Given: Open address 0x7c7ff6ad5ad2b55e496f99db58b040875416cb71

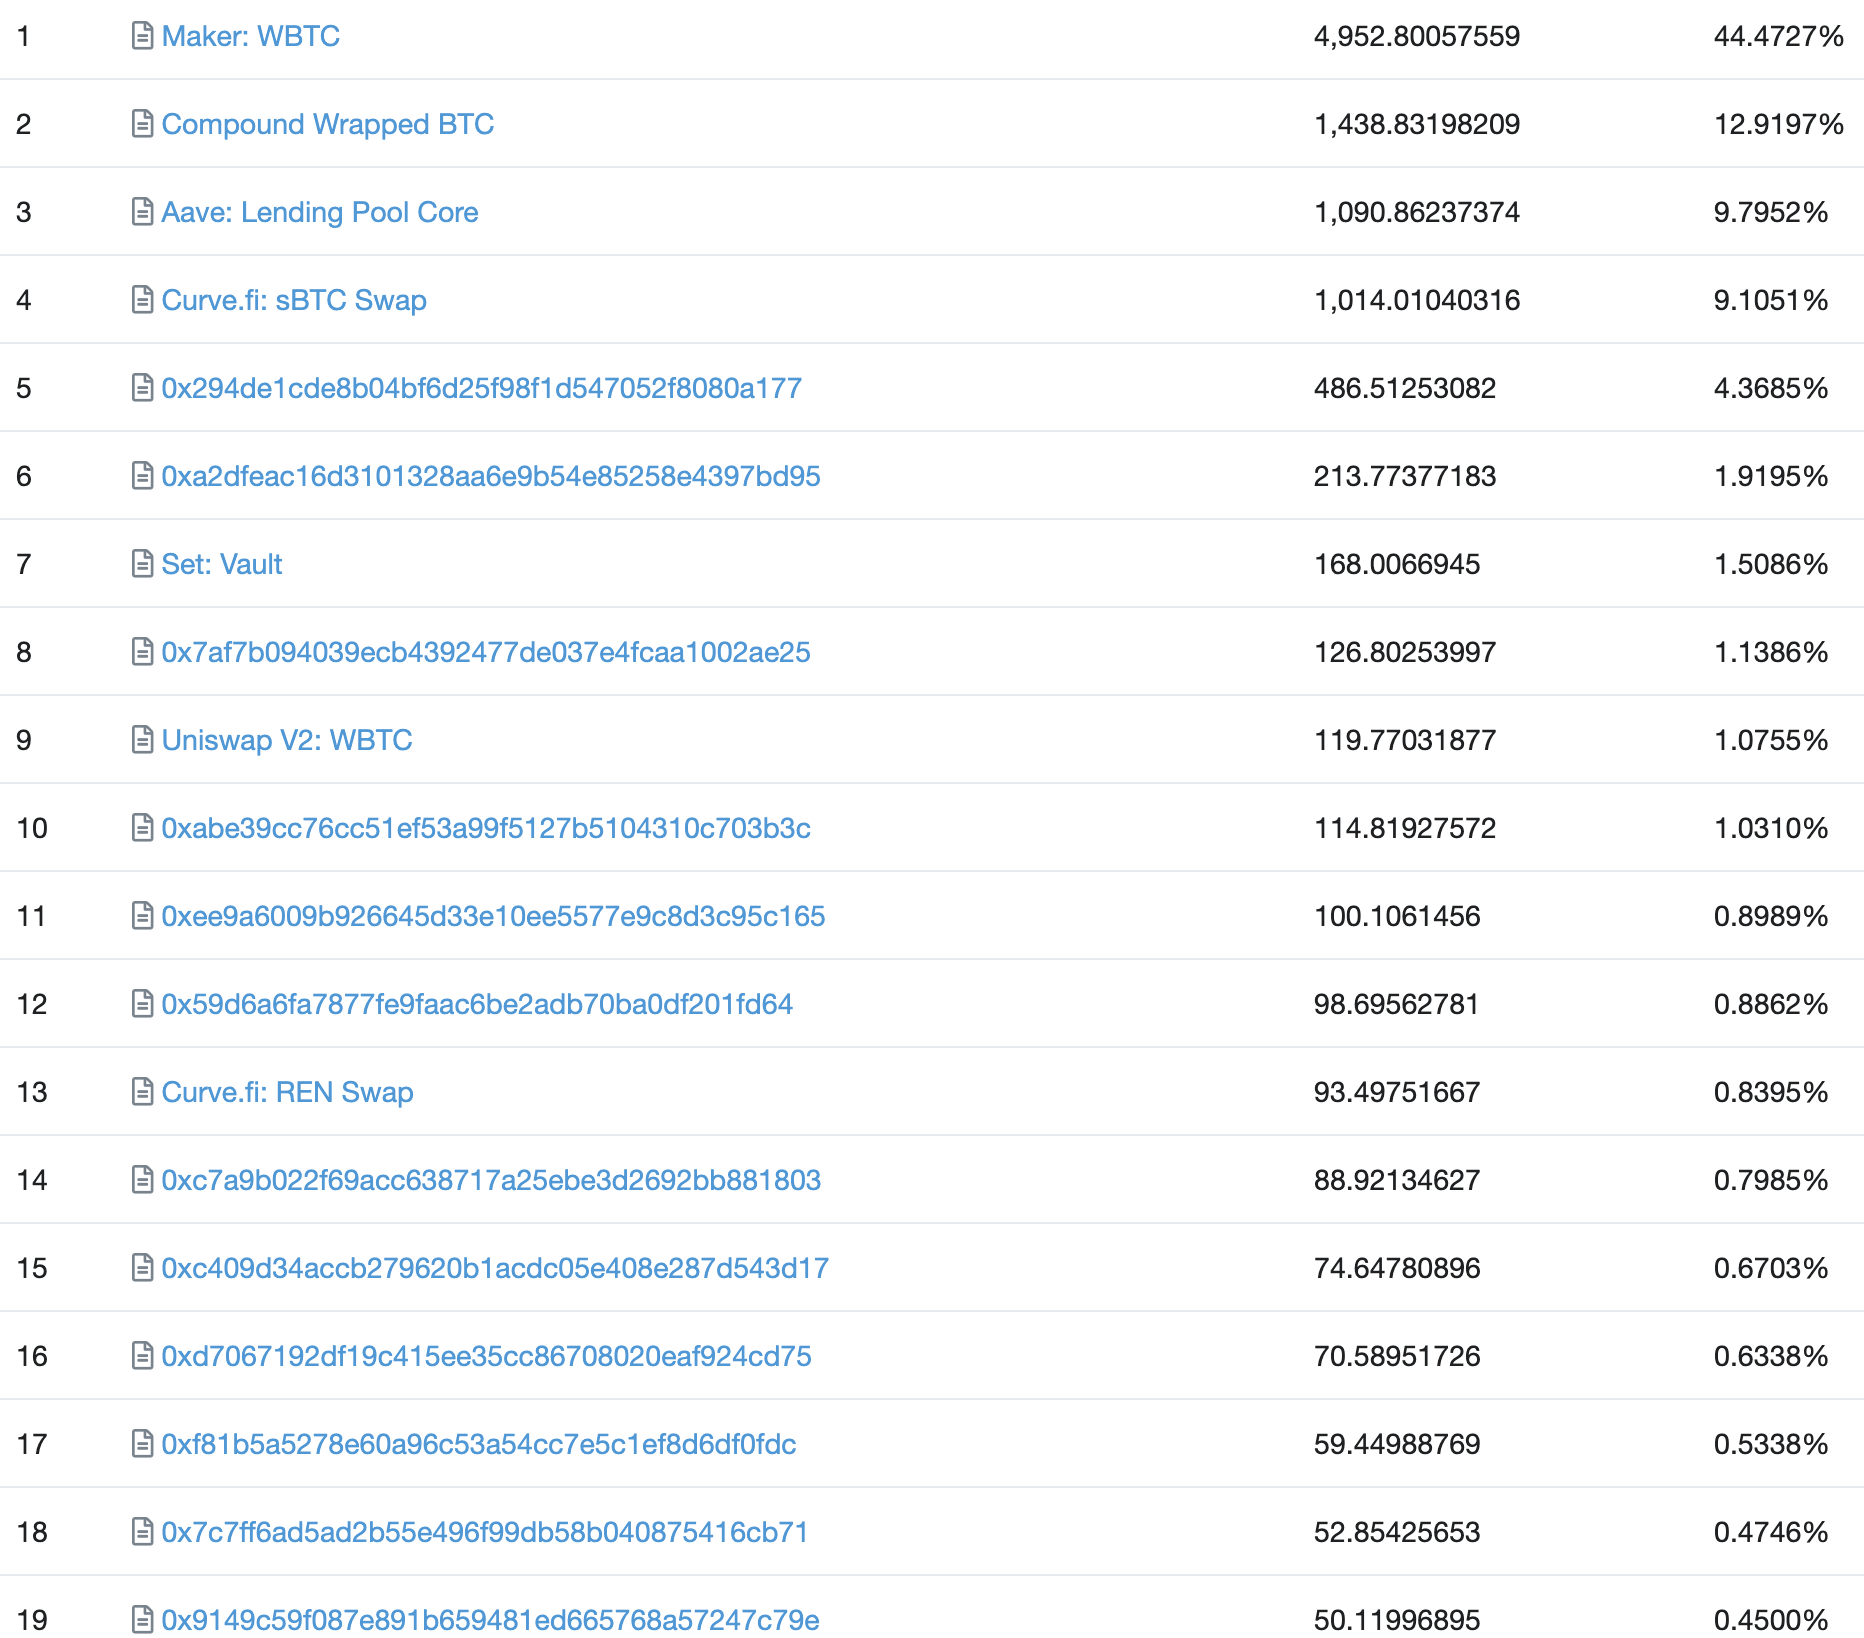Looking at the screenshot, I should pyautogui.click(x=485, y=1532).
